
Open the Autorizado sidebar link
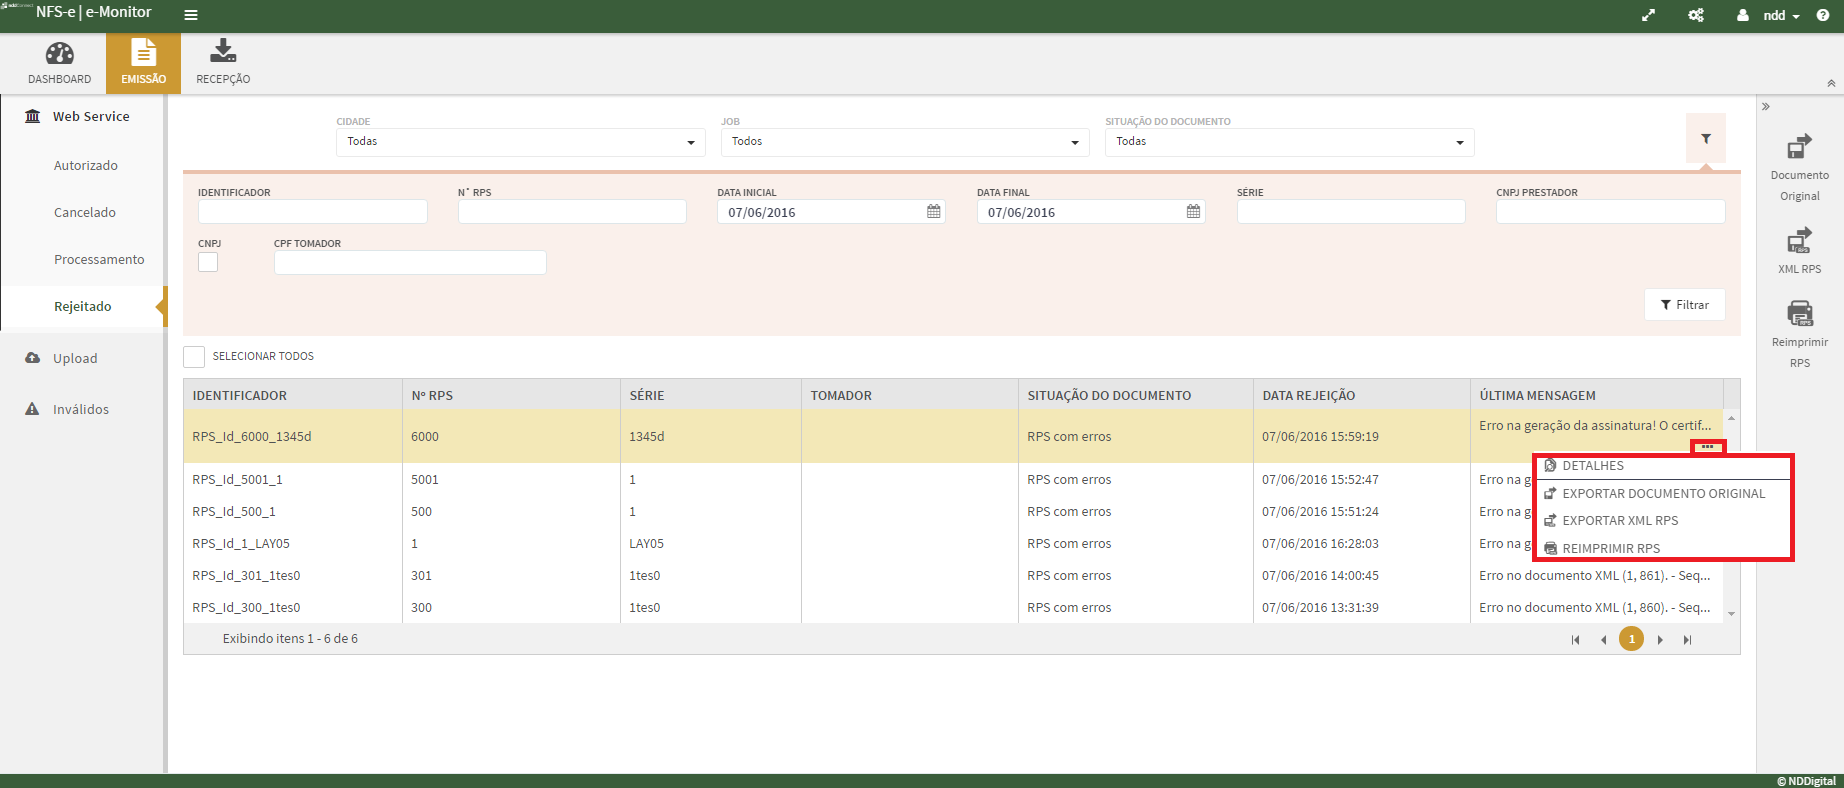tap(86, 166)
